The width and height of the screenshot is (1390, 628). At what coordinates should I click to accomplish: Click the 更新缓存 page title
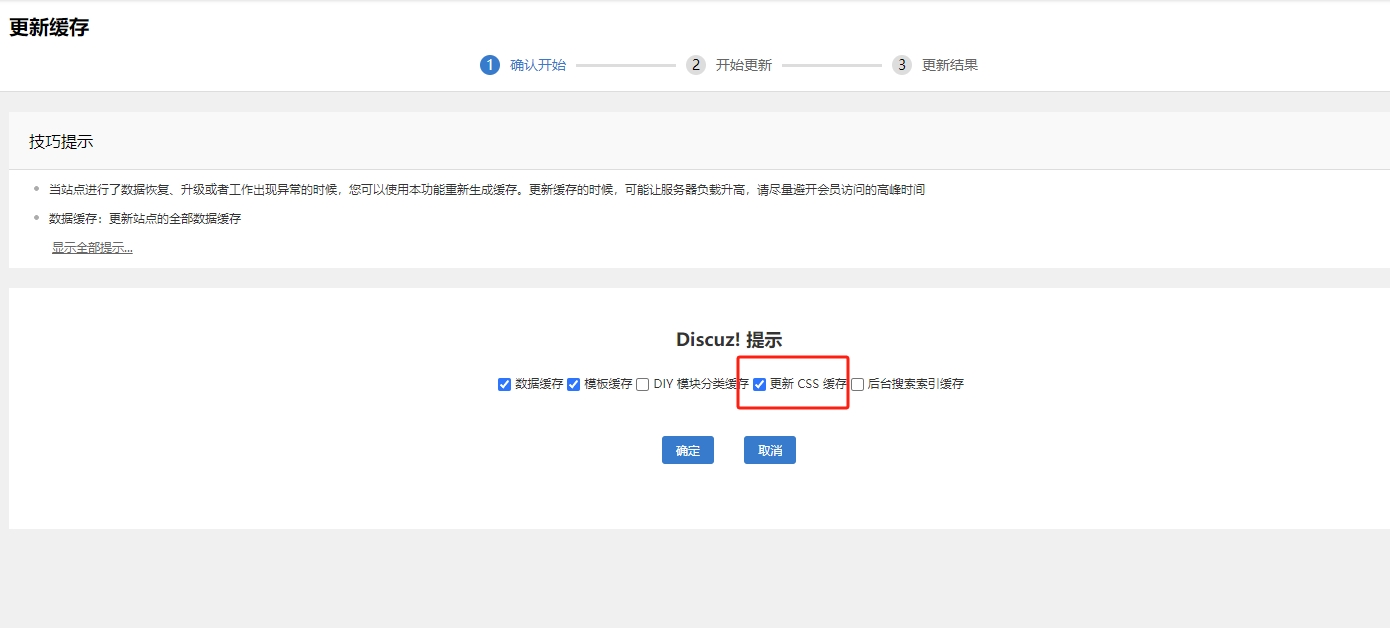[49, 28]
